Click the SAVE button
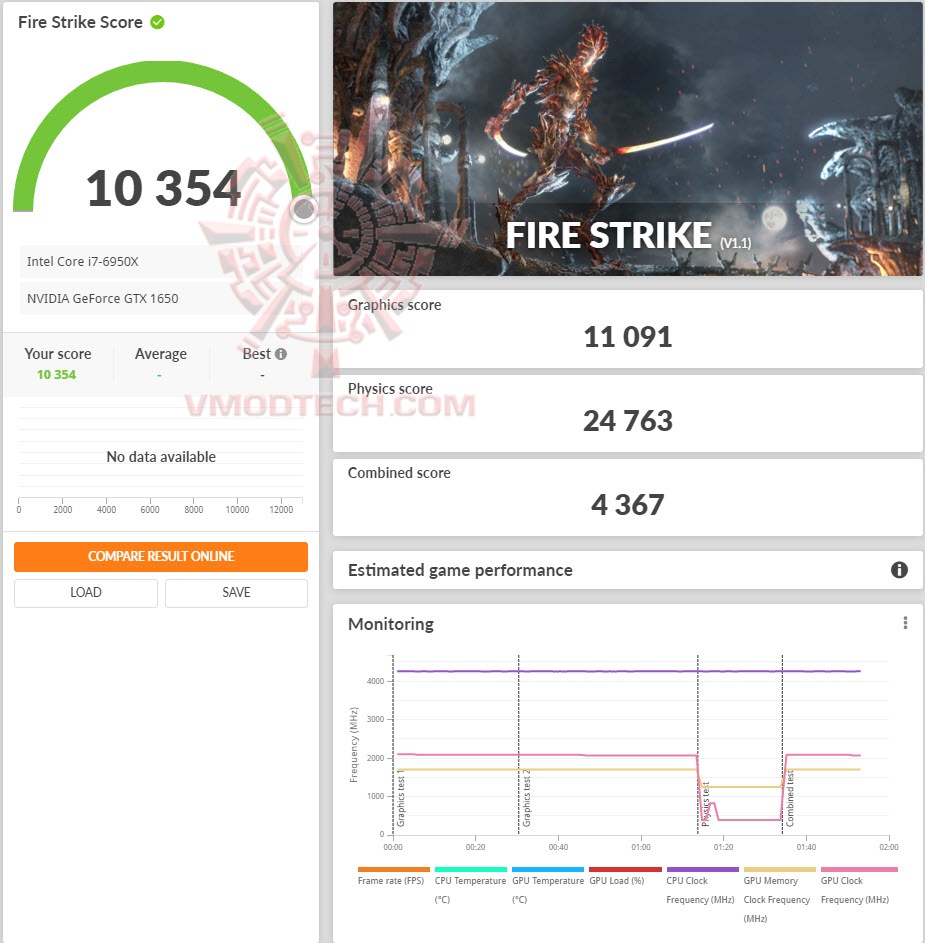 pyautogui.click(x=236, y=592)
